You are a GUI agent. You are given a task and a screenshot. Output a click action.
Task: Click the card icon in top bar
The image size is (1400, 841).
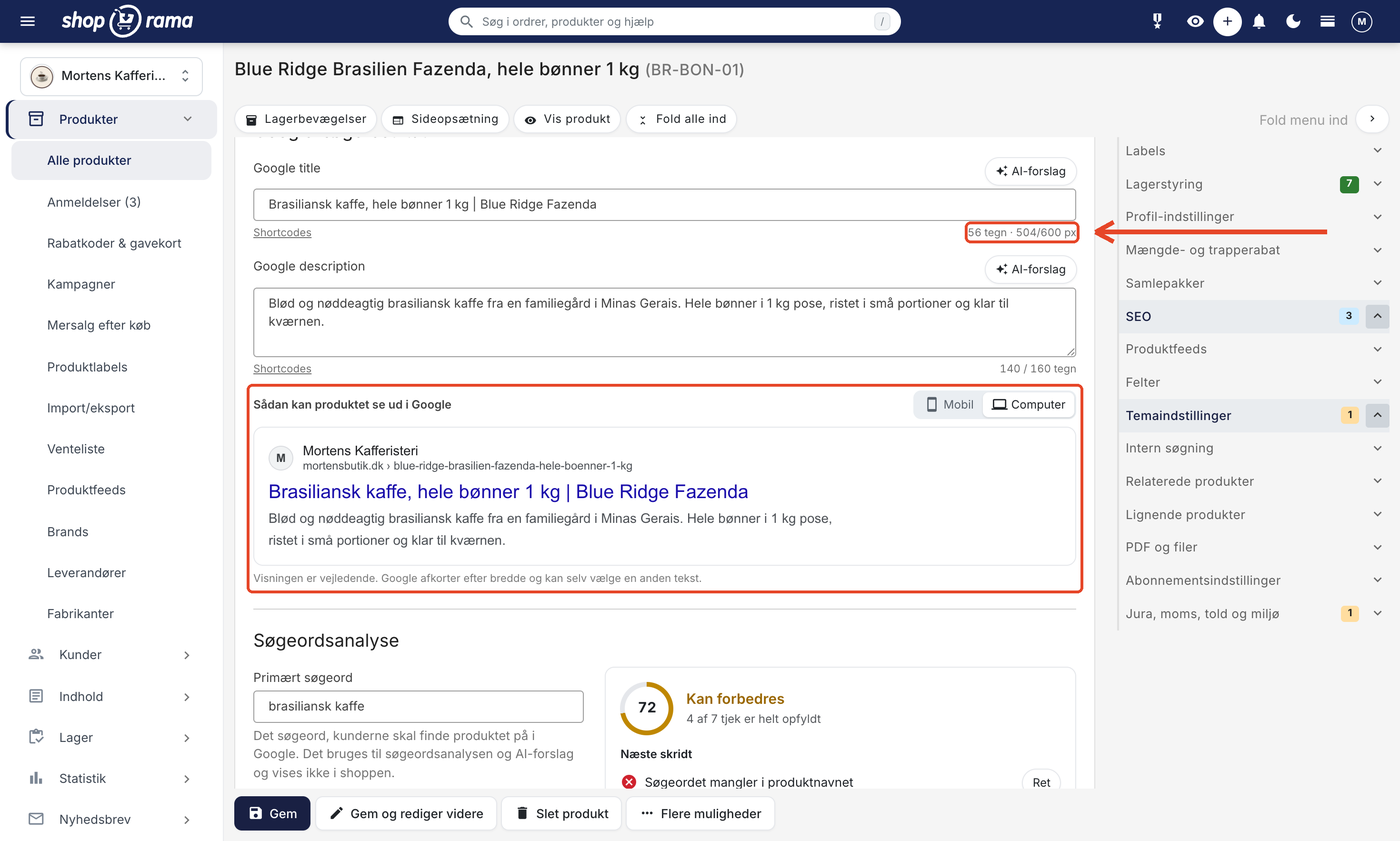pyautogui.click(x=1328, y=21)
